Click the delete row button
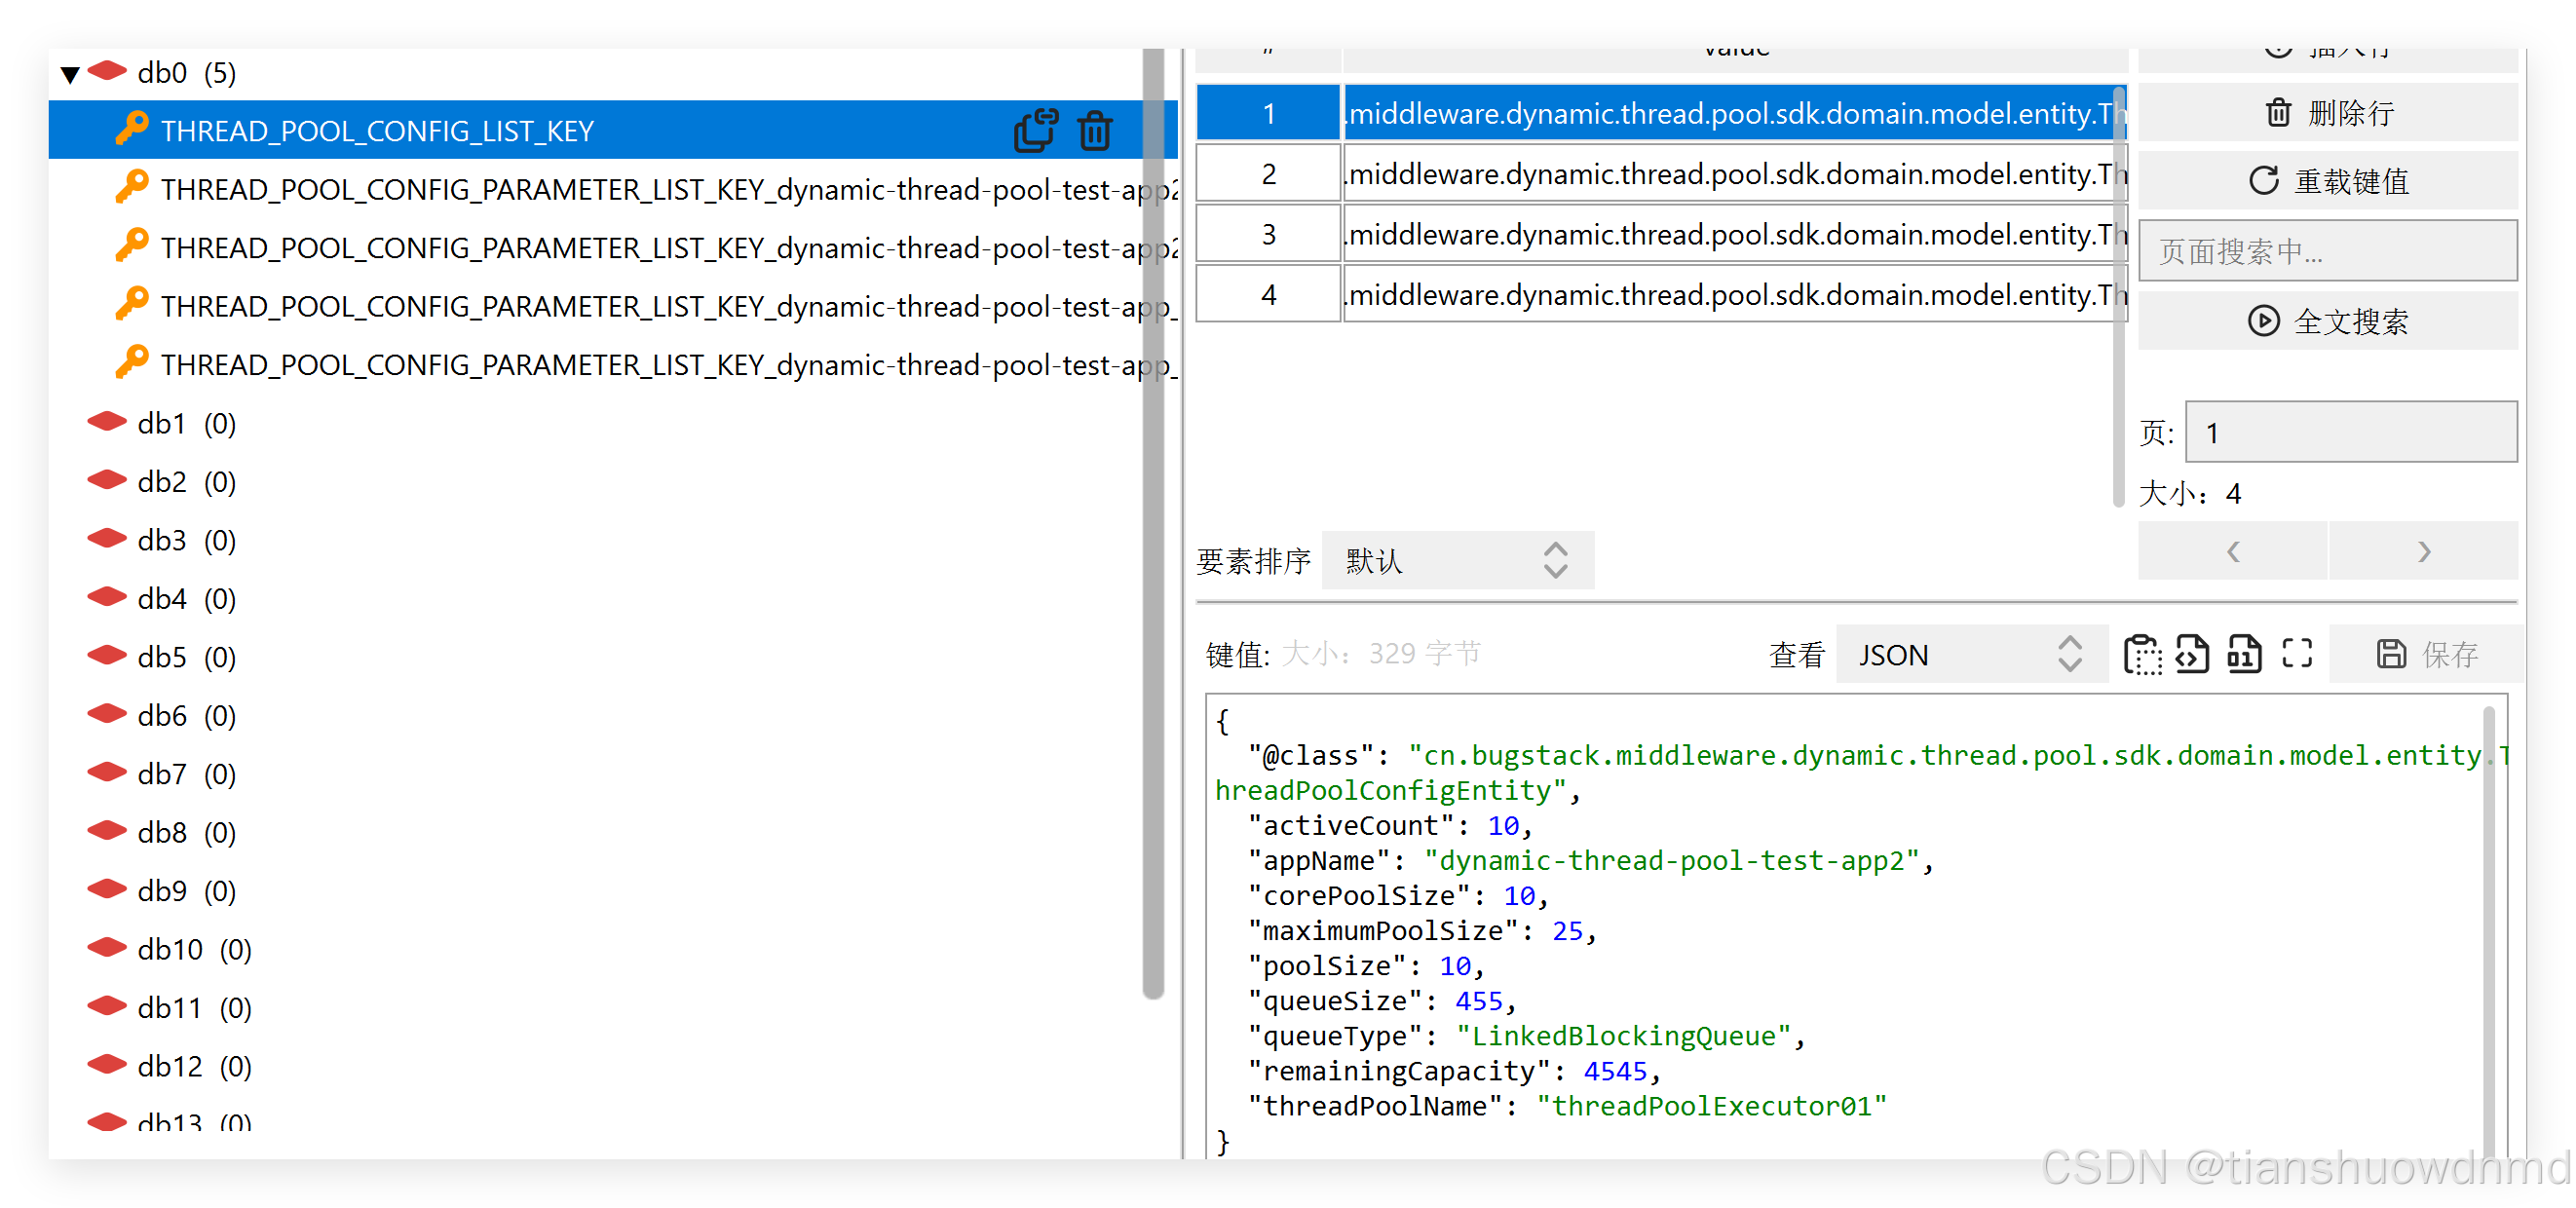The width and height of the screenshot is (2576, 1208). click(x=2327, y=113)
